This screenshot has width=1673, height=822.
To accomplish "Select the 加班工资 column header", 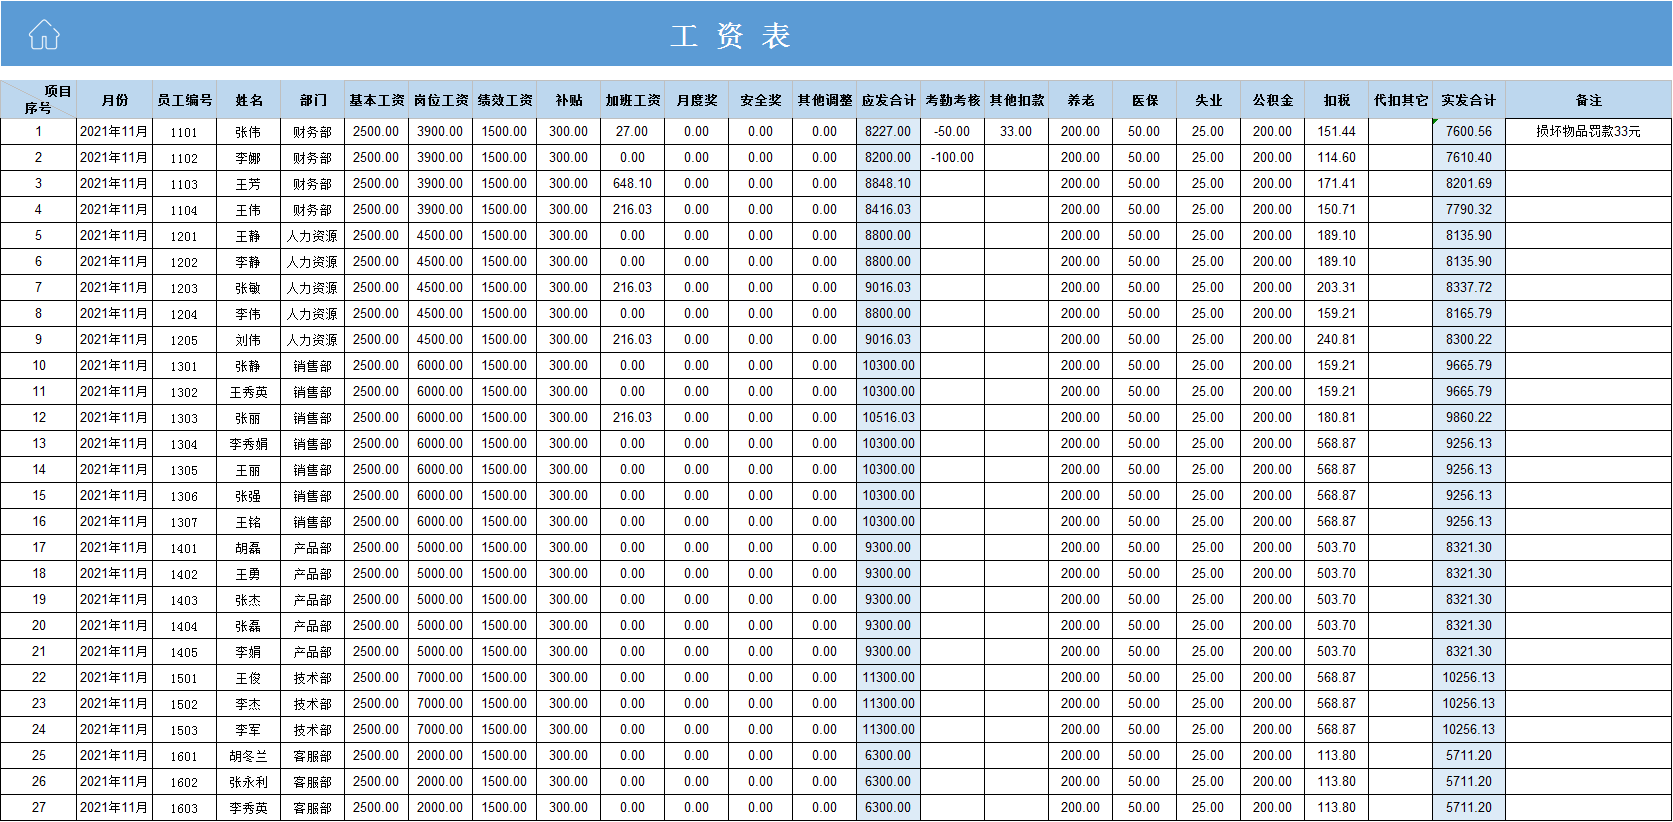I will click(x=633, y=100).
